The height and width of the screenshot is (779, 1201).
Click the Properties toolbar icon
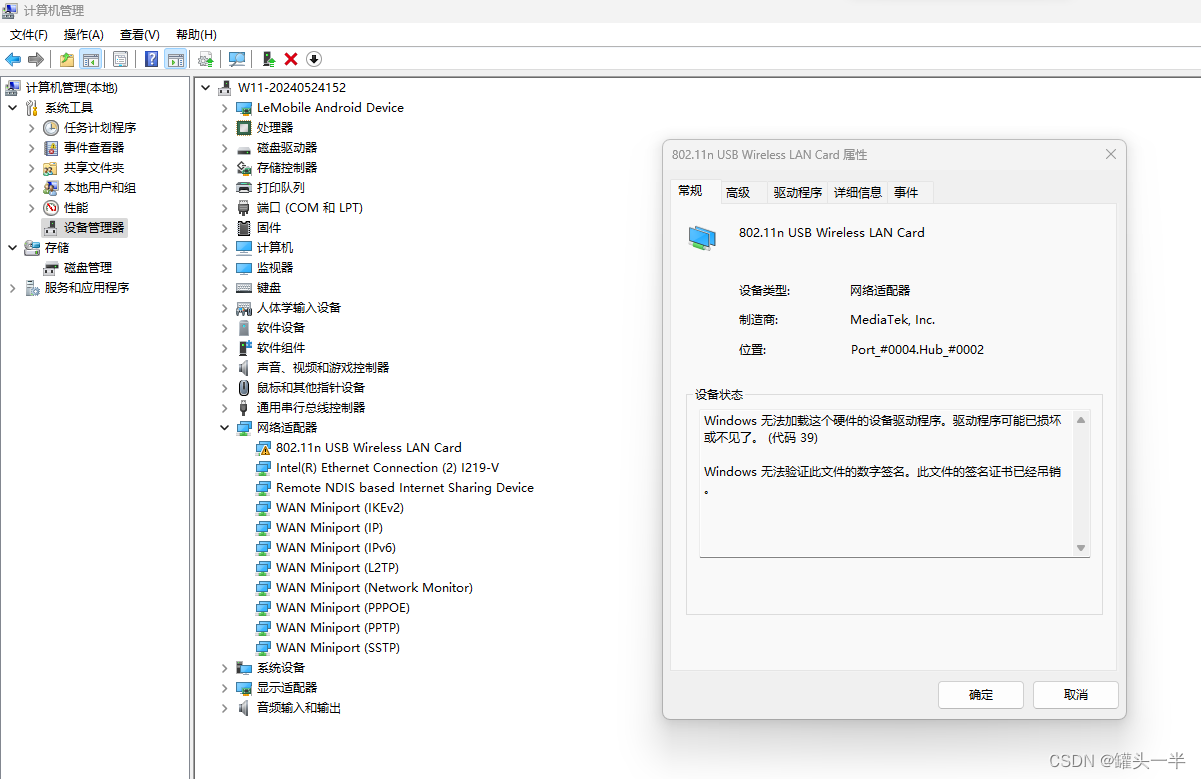tap(120, 59)
